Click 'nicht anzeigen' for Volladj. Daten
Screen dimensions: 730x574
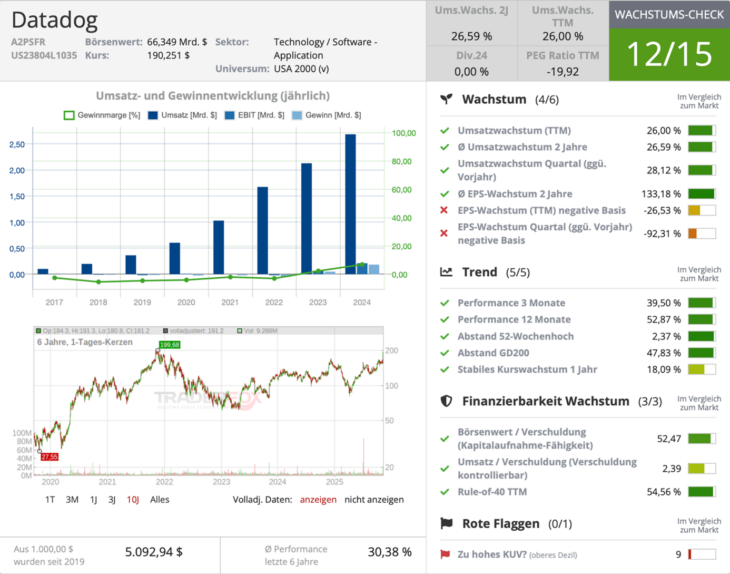(x=376, y=499)
